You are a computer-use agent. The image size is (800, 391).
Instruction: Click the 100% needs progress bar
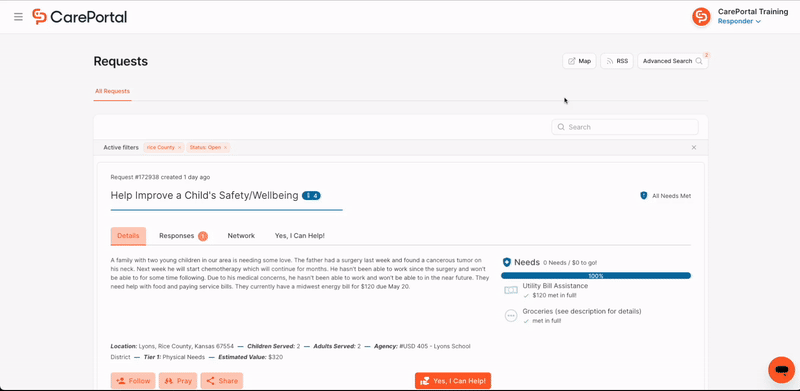596,276
